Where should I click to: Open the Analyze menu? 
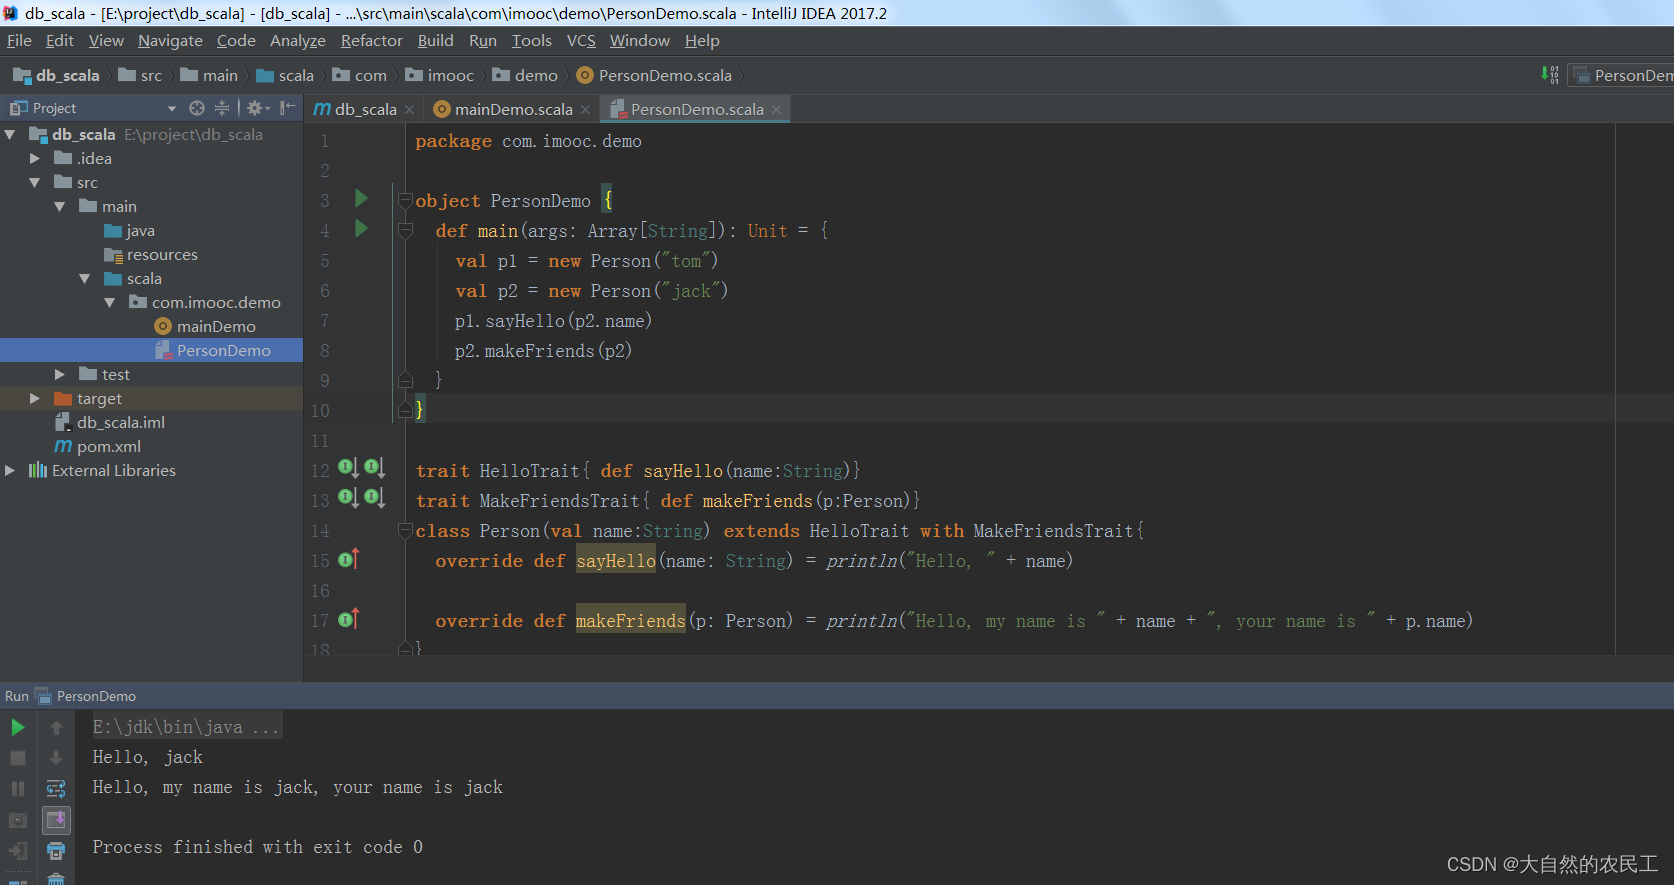298,41
